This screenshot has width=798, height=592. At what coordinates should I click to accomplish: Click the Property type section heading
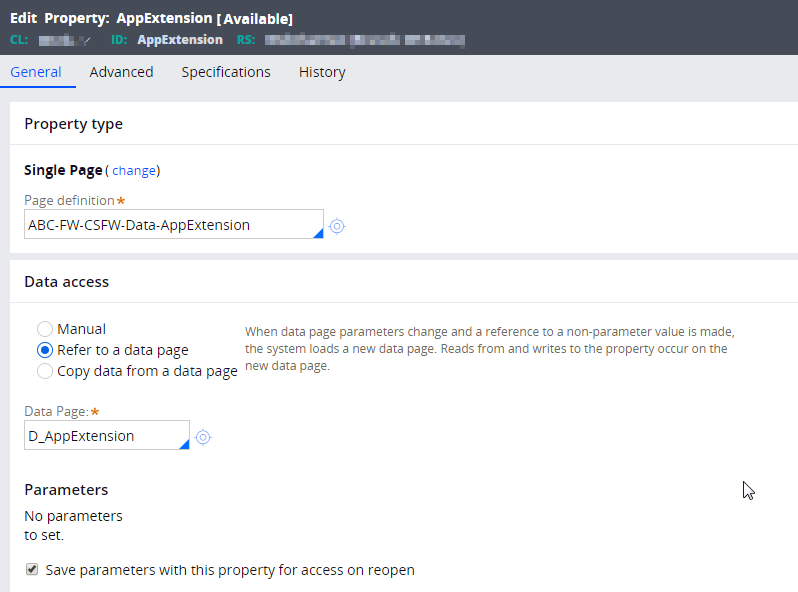(74, 124)
